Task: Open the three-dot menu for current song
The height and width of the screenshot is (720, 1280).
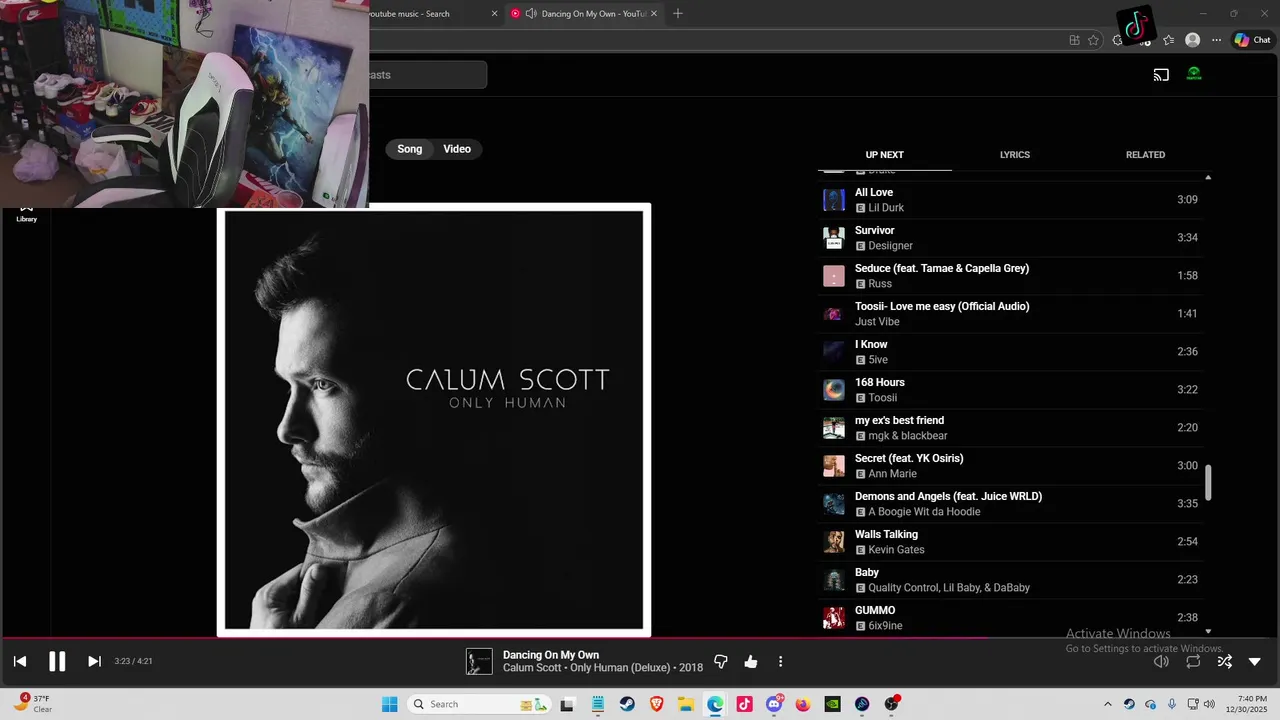Action: click(x=781, y=662)
